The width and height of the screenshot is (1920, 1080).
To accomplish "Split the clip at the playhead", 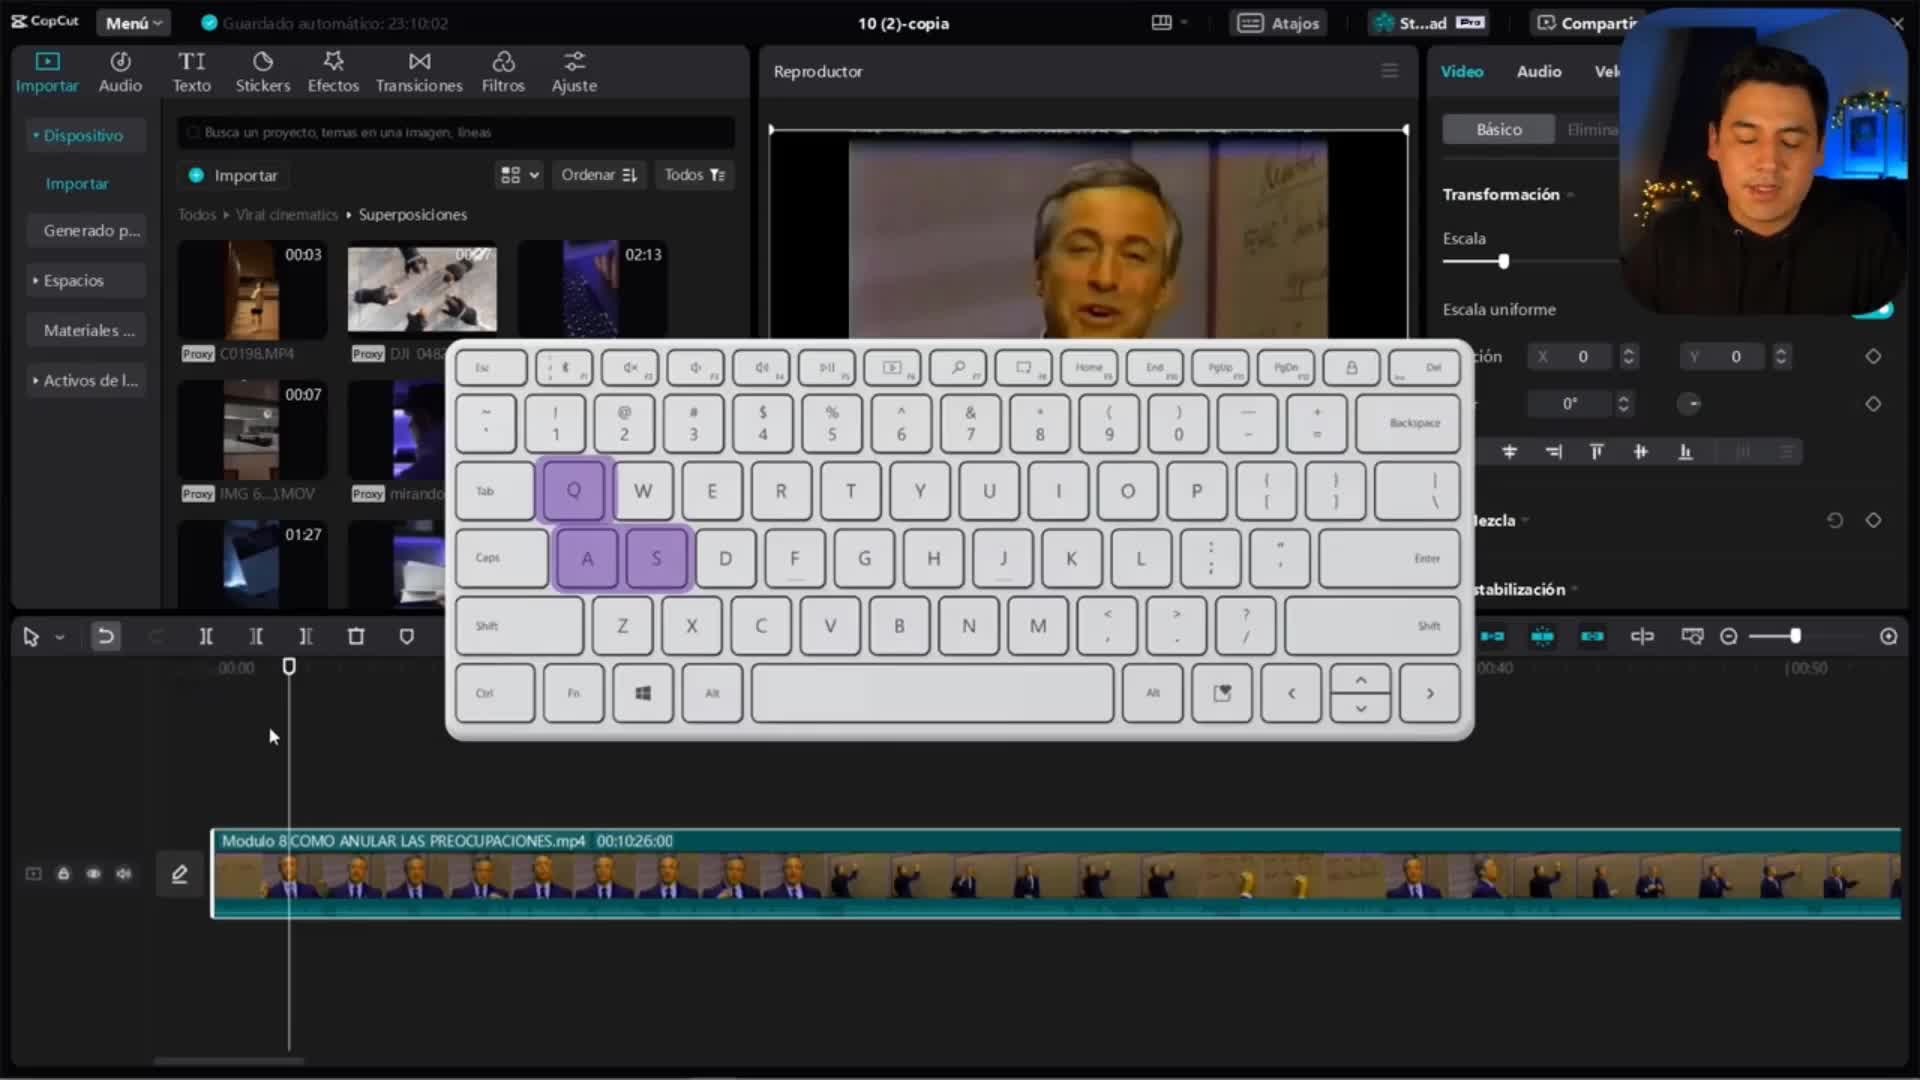I will pyautogui.click(x=206, y=637).
